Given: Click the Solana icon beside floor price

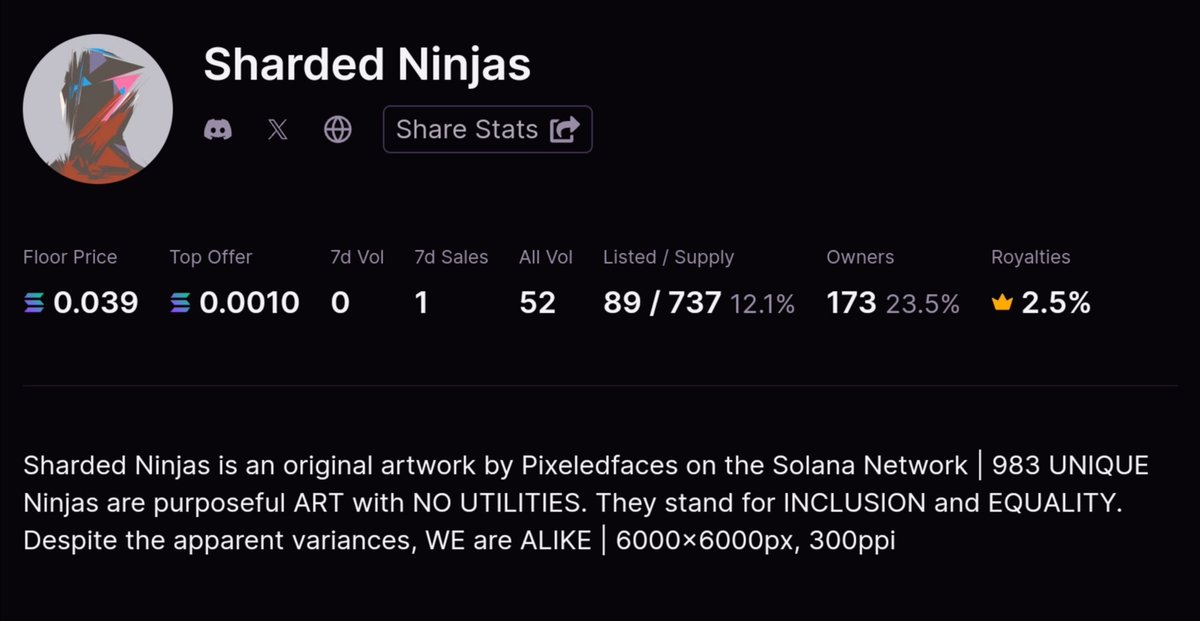Looking at the screenshot, I should (34, 303).
